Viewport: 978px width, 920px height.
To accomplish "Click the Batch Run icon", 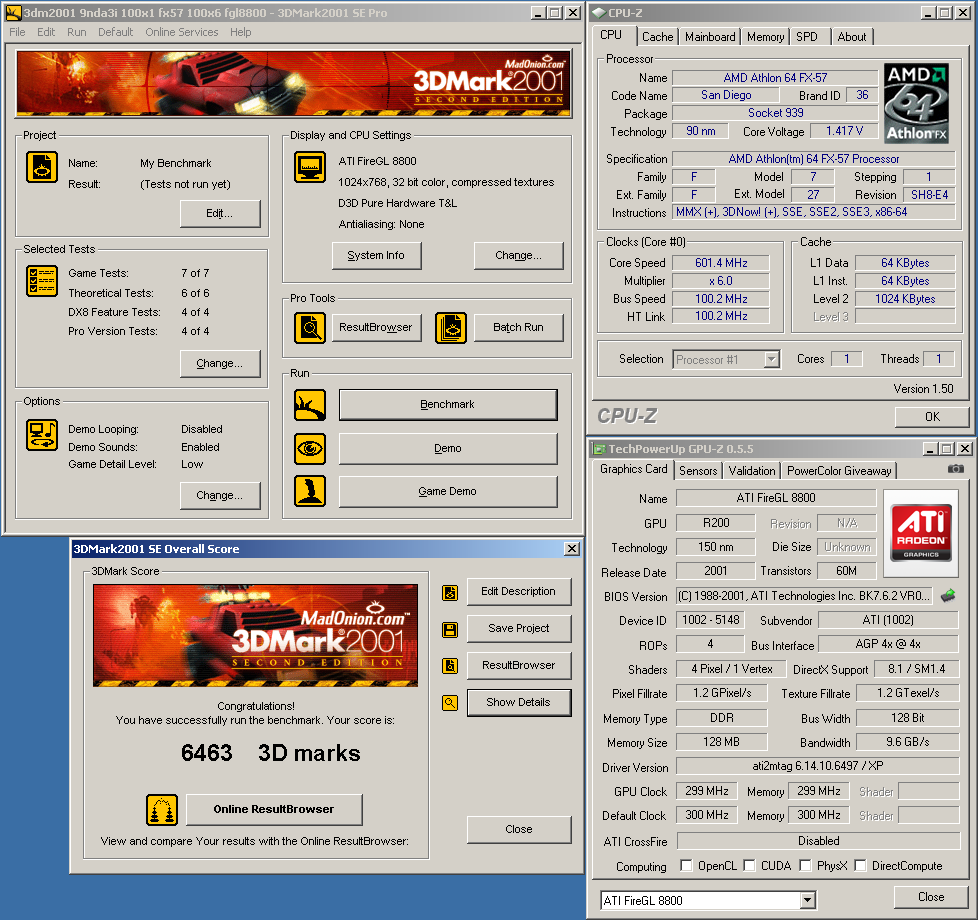I will tap(451, 327).
